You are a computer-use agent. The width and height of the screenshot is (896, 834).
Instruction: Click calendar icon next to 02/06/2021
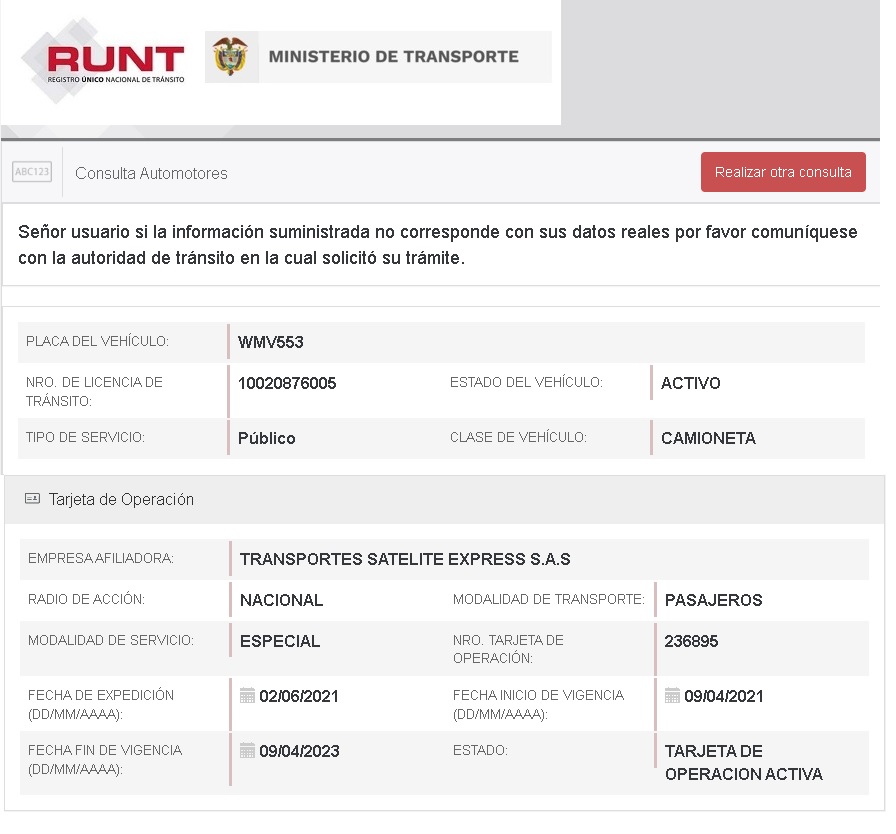(247, 696)
